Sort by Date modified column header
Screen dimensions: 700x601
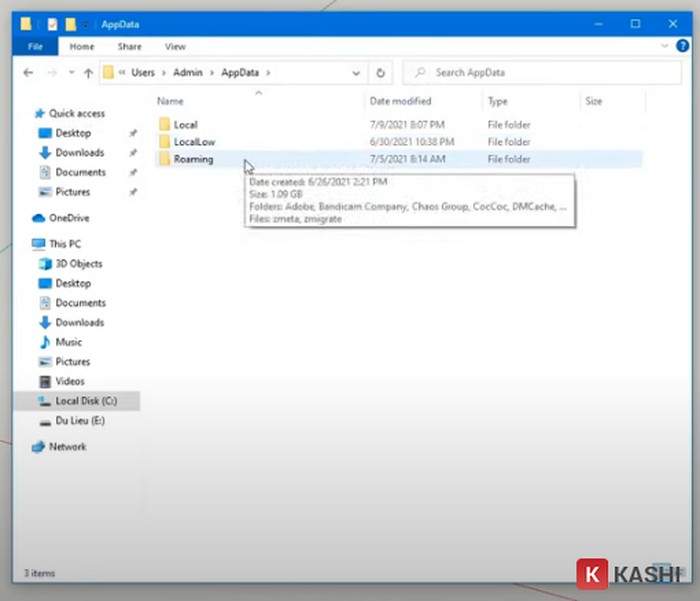400,101
